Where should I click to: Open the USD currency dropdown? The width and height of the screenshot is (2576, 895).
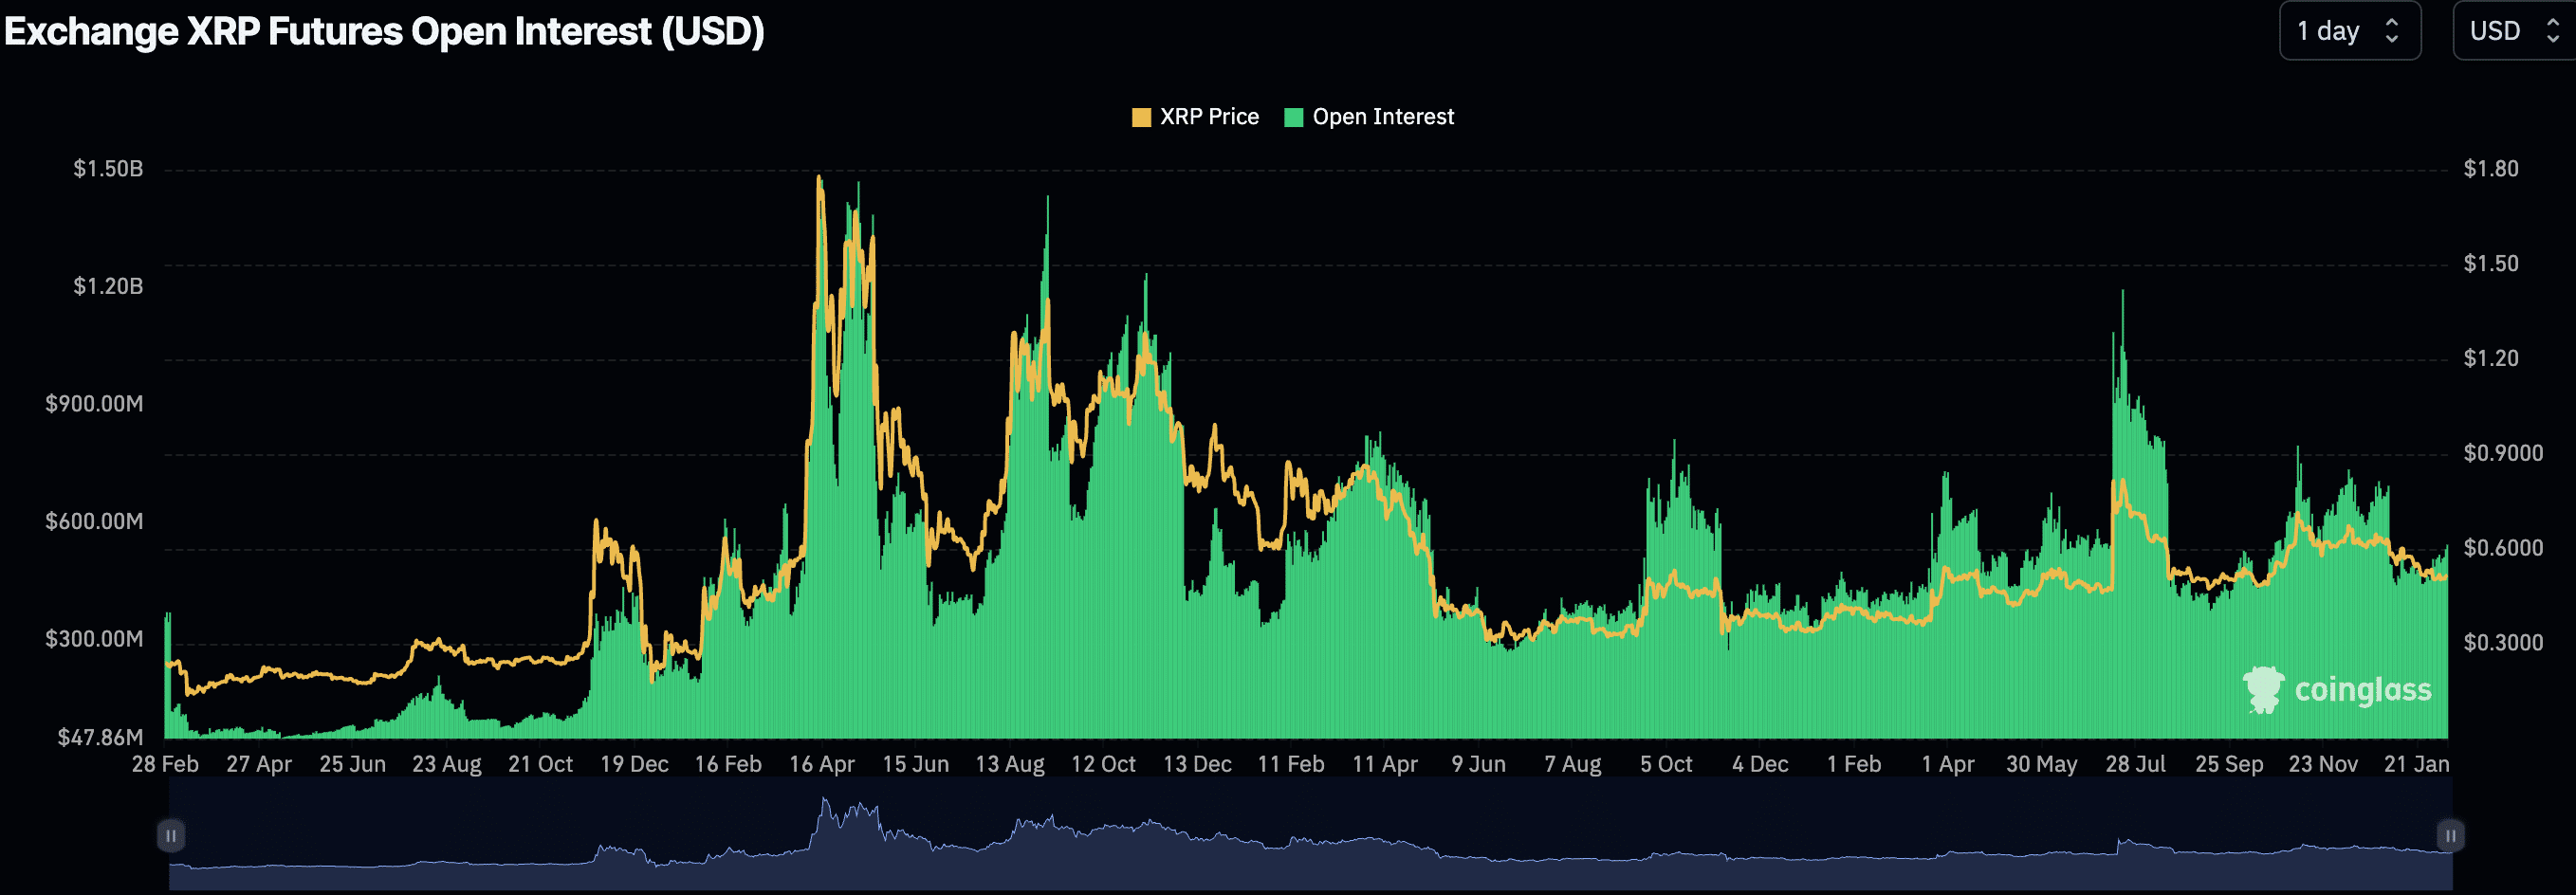click(x=2514, y=31)
